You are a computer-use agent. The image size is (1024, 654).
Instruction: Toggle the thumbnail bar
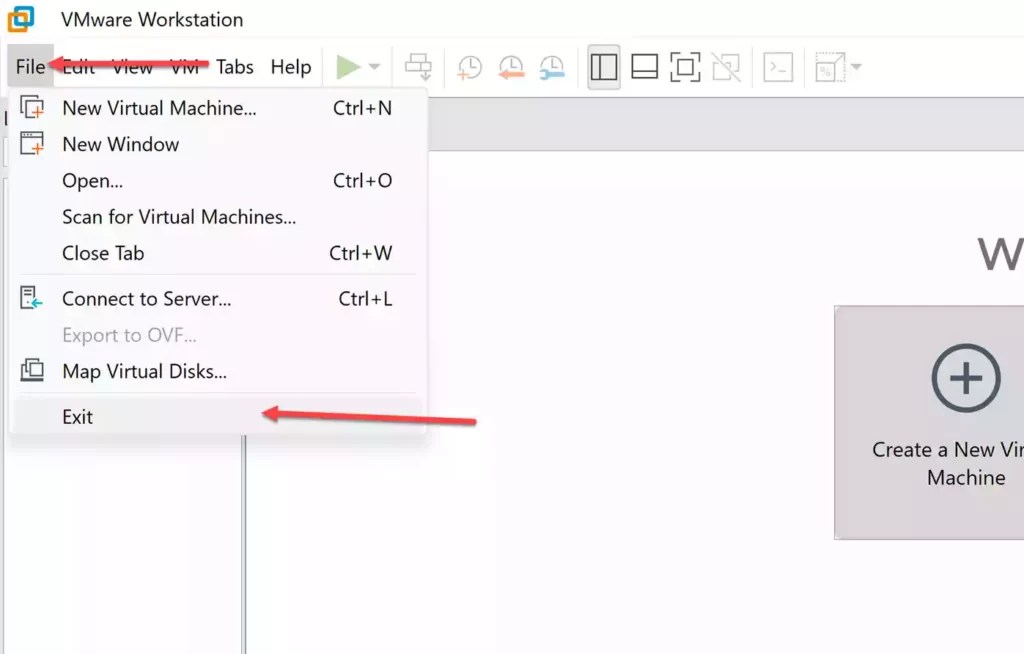645,66
